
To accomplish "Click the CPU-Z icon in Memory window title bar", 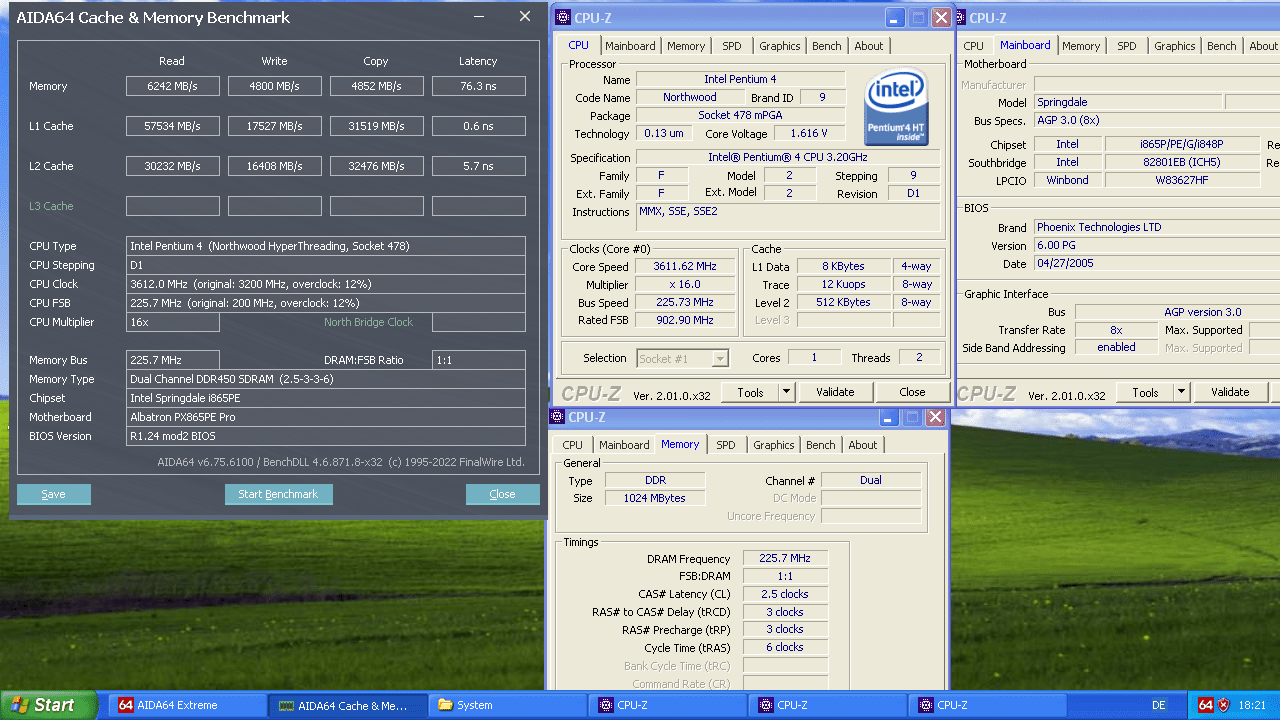I will click(558, 417).
